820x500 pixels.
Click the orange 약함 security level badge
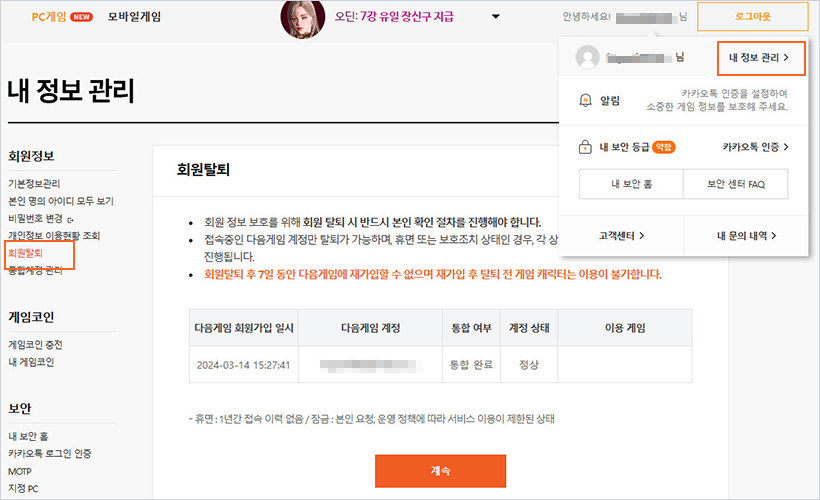click(x=663, y=147)
